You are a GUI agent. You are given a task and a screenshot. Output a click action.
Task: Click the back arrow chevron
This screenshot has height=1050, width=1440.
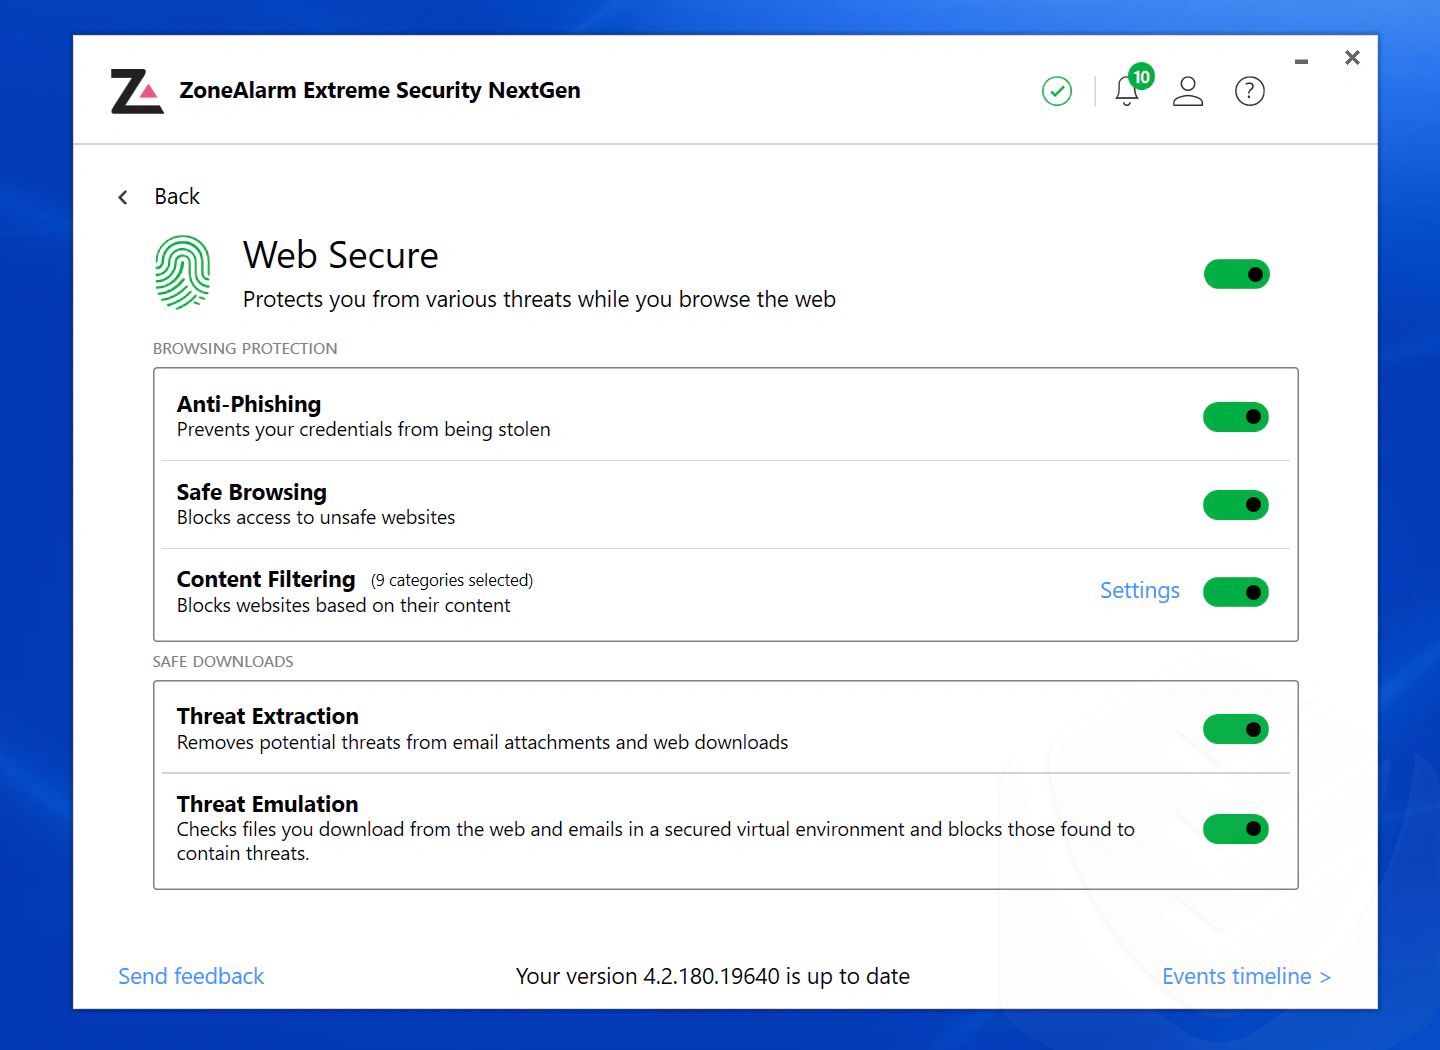[123, 197]
